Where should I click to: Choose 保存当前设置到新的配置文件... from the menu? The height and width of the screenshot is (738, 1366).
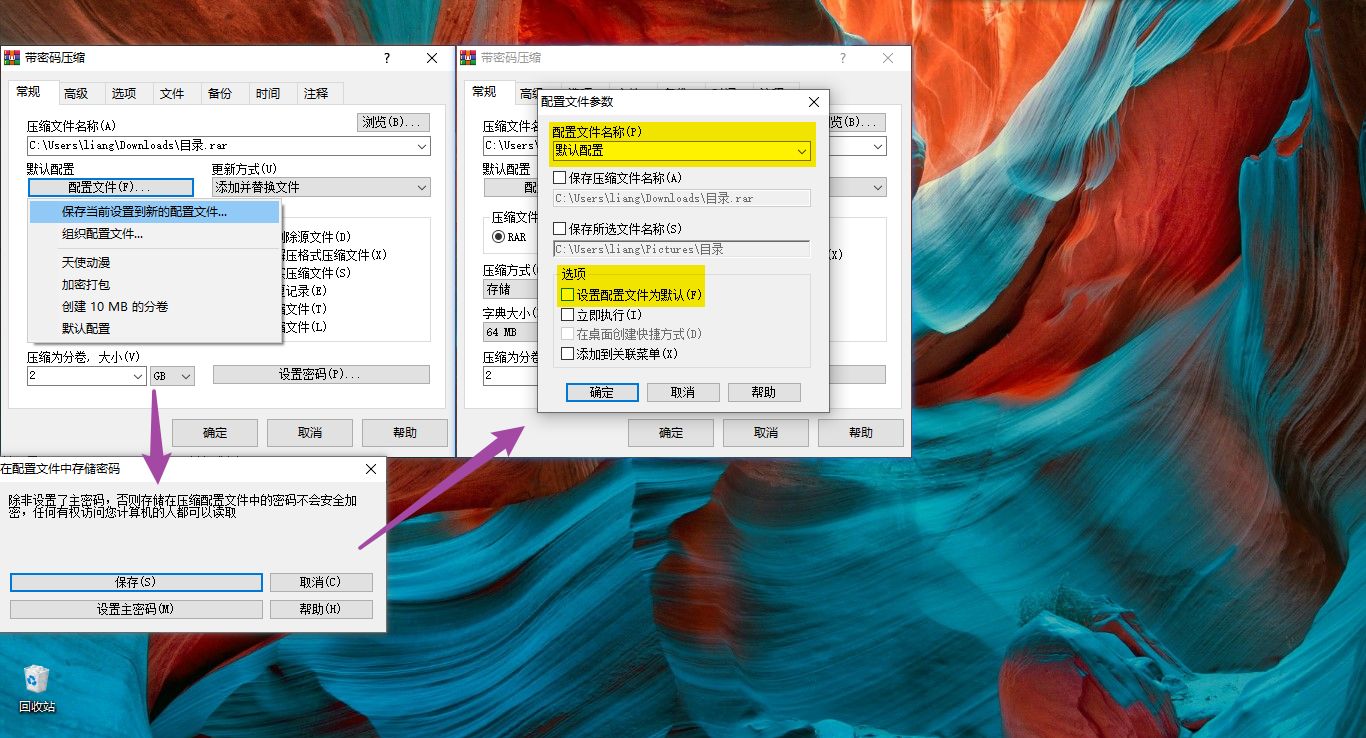point(154,212)
